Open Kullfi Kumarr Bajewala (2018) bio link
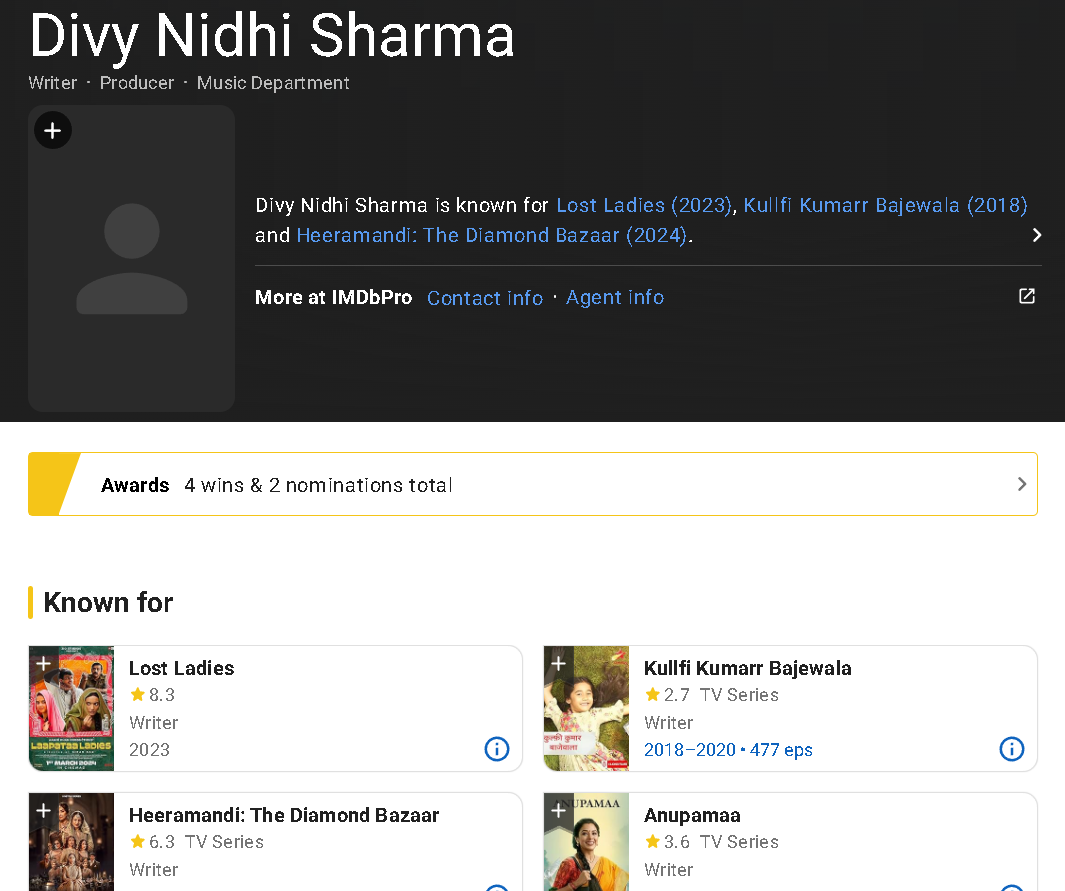Image resolution: width=1065 pixels, height=891 pixels. (x=885, y=205)
